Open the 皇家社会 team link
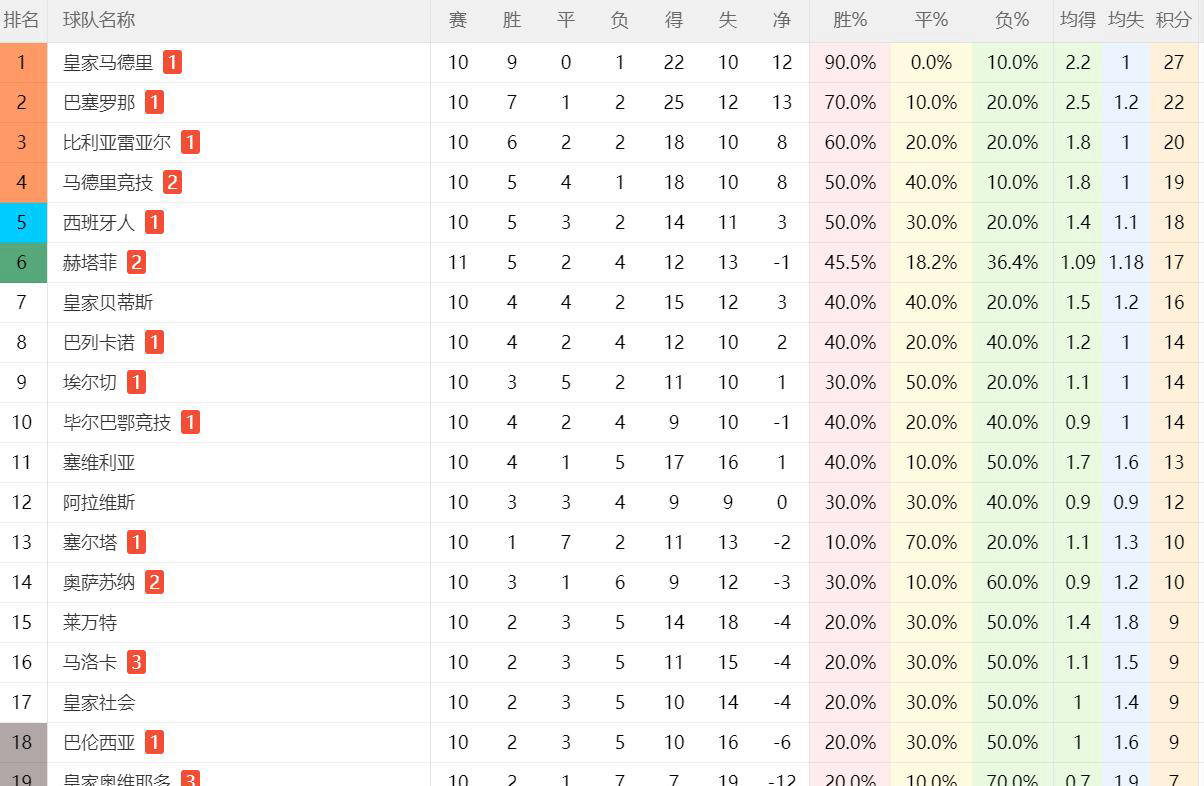The height and width of the screenshot is (786, 1204). tap(99, 702)
